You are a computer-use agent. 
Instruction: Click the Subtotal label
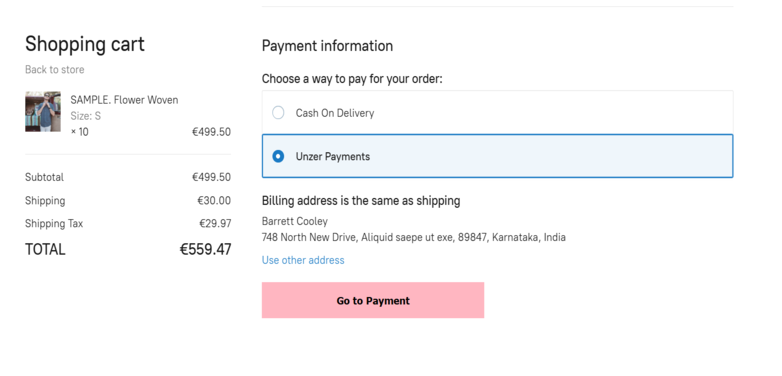coord(44,177)
